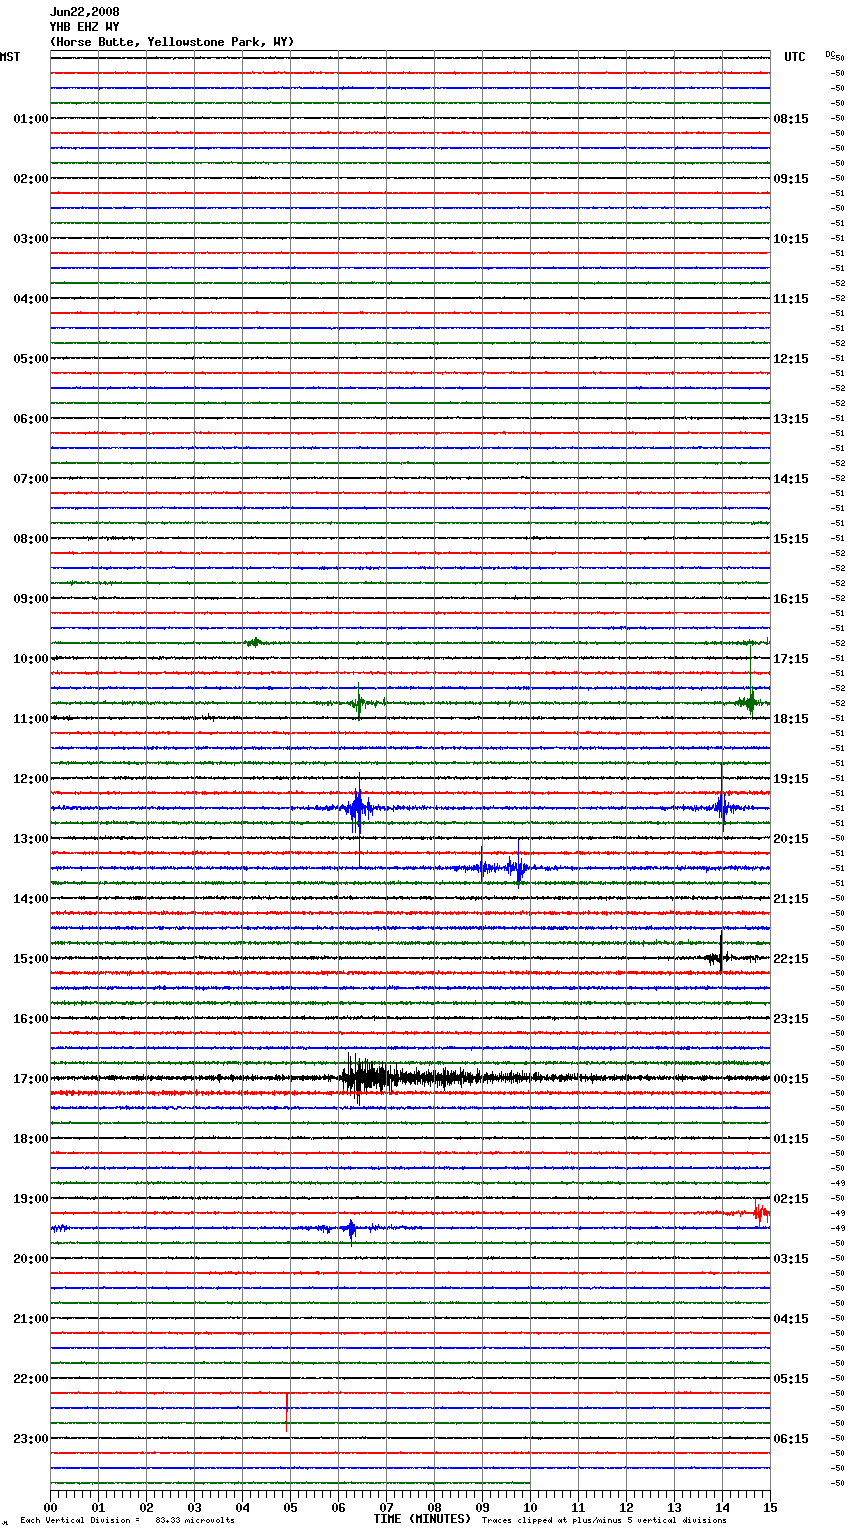Click the 12:00 MST time label
The image size is (850, 1534).
coord(30,779)
